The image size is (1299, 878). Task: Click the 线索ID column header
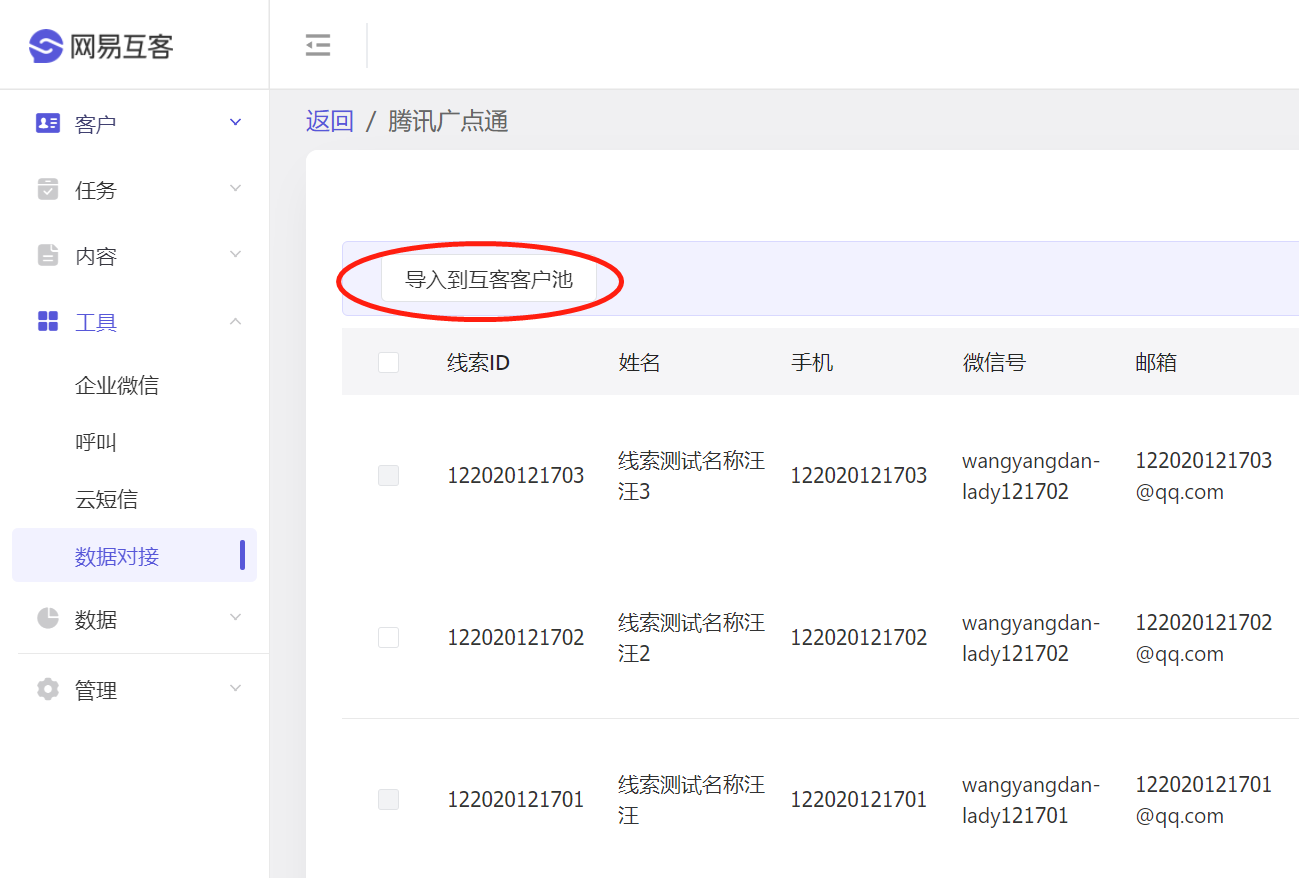(478, 362)
